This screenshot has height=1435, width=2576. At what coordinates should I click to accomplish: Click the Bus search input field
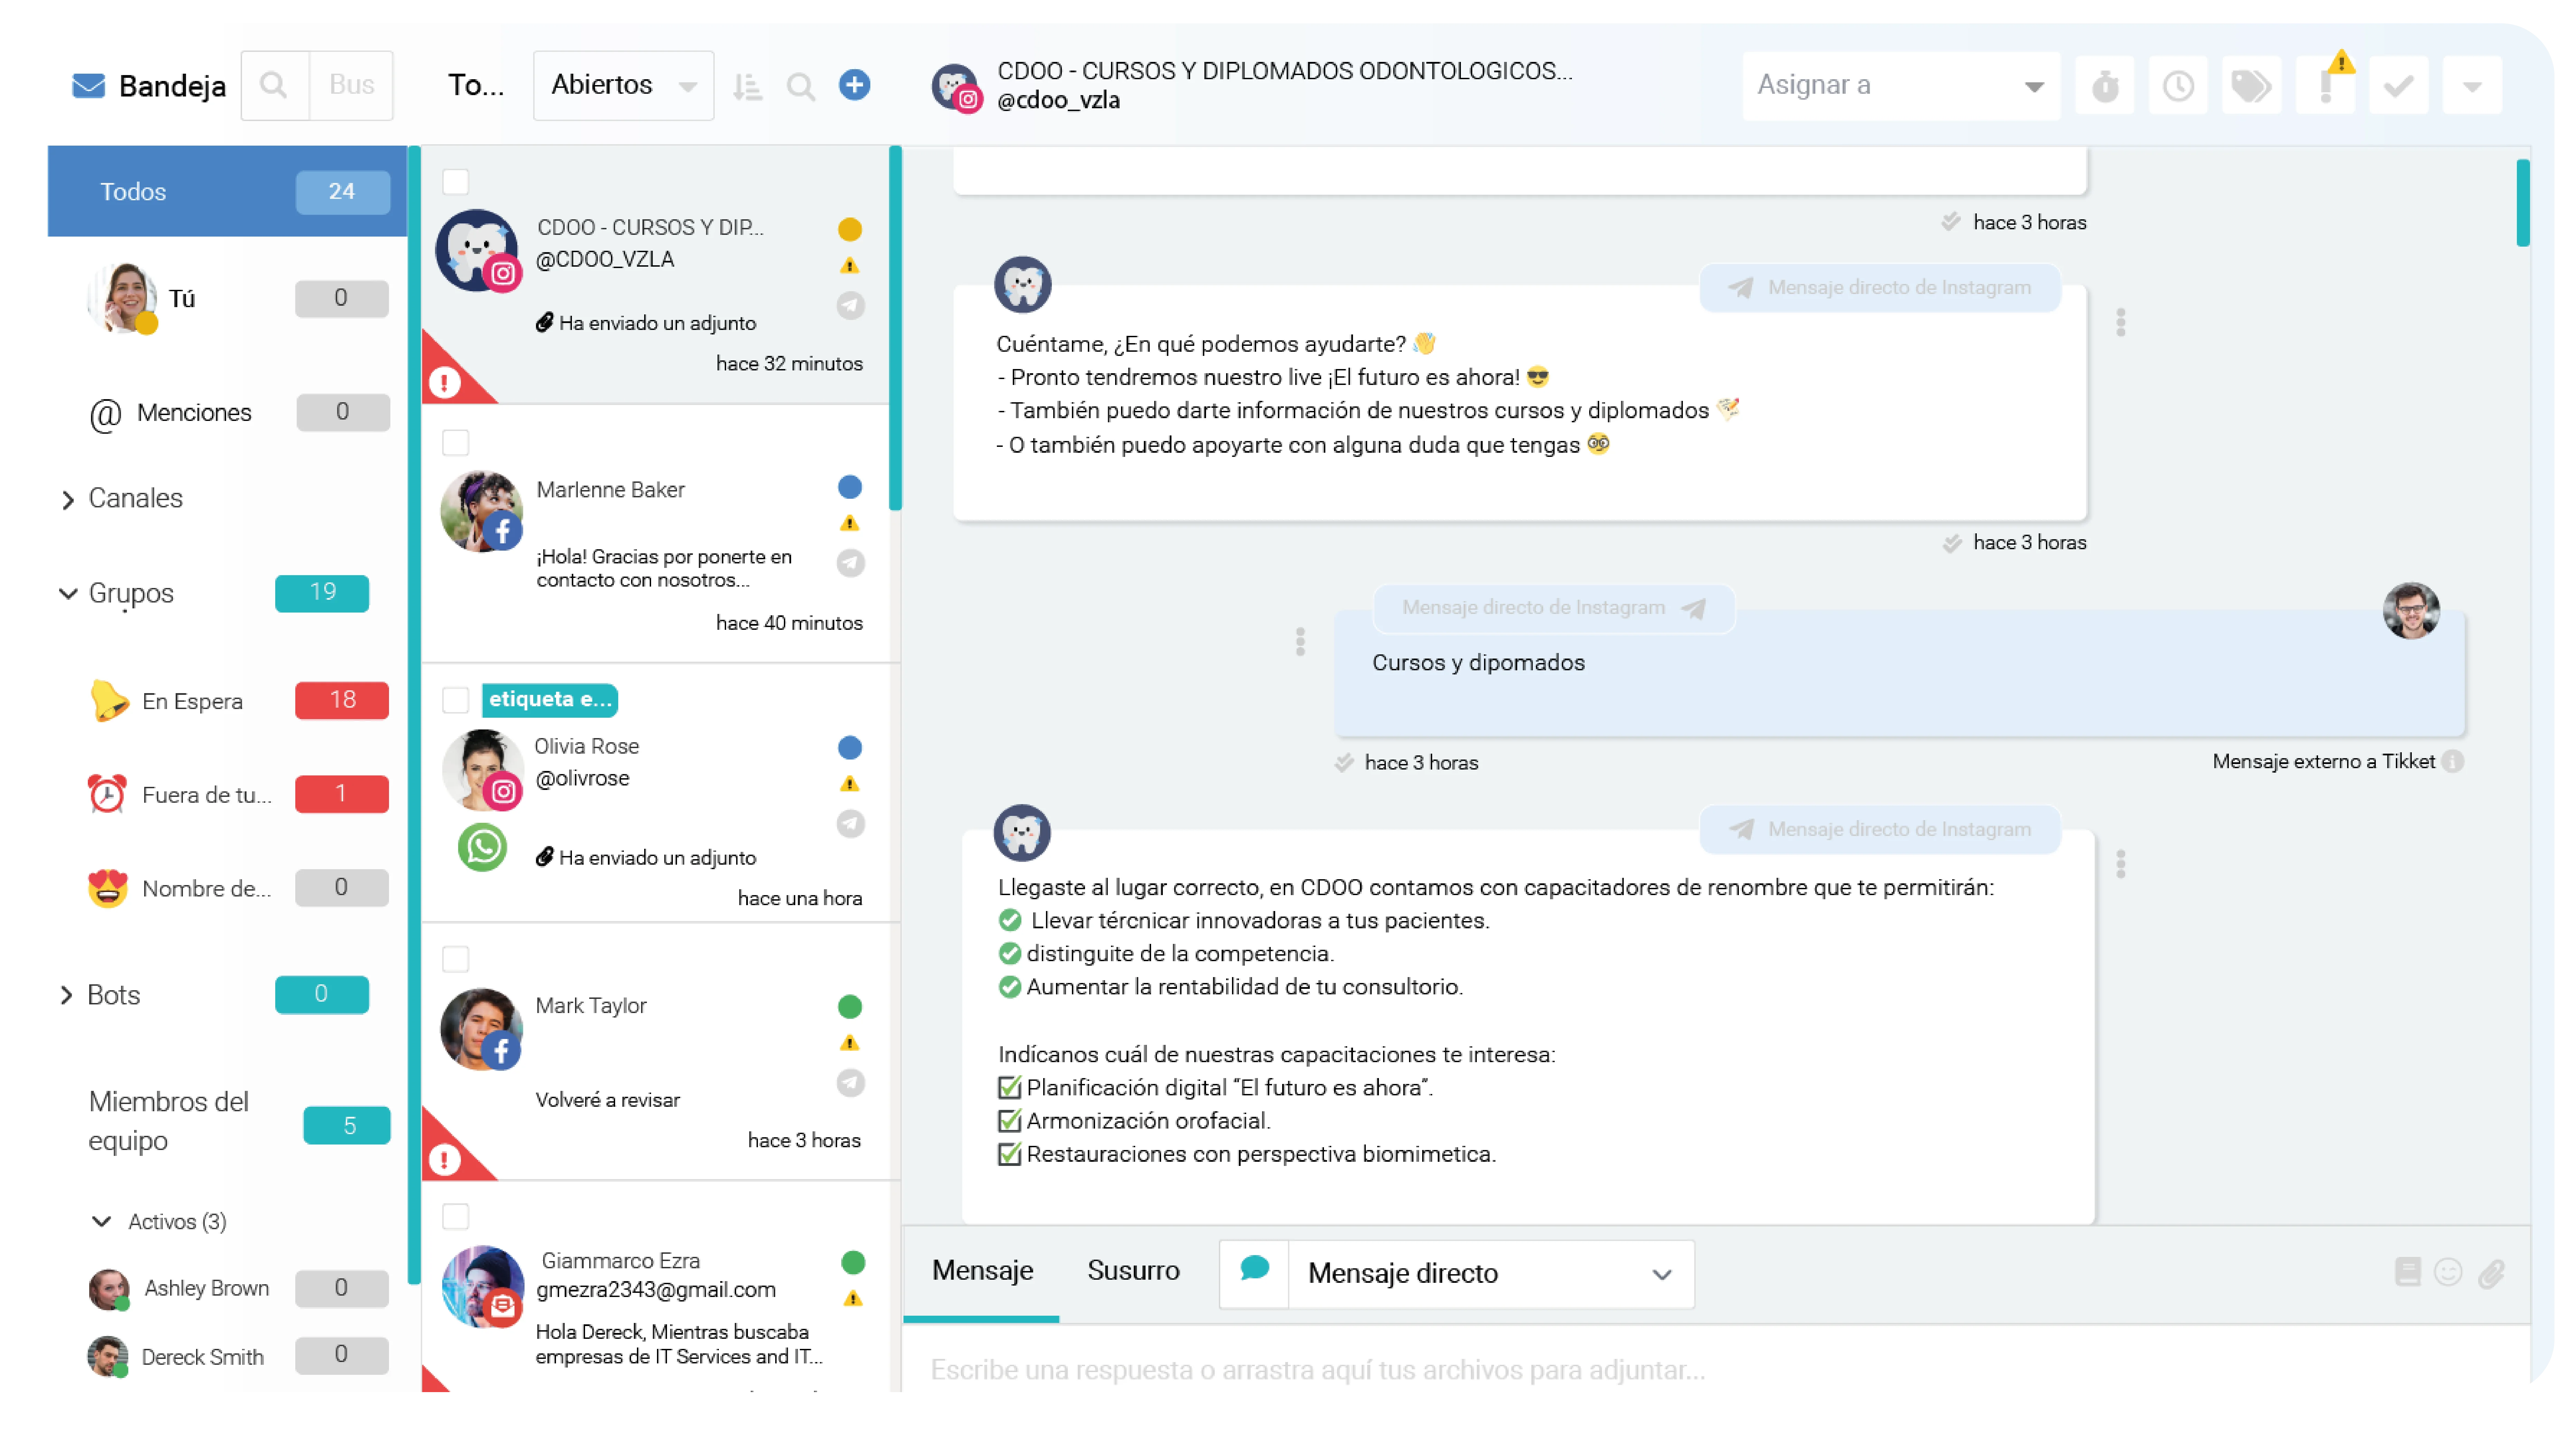coord(351,86)
